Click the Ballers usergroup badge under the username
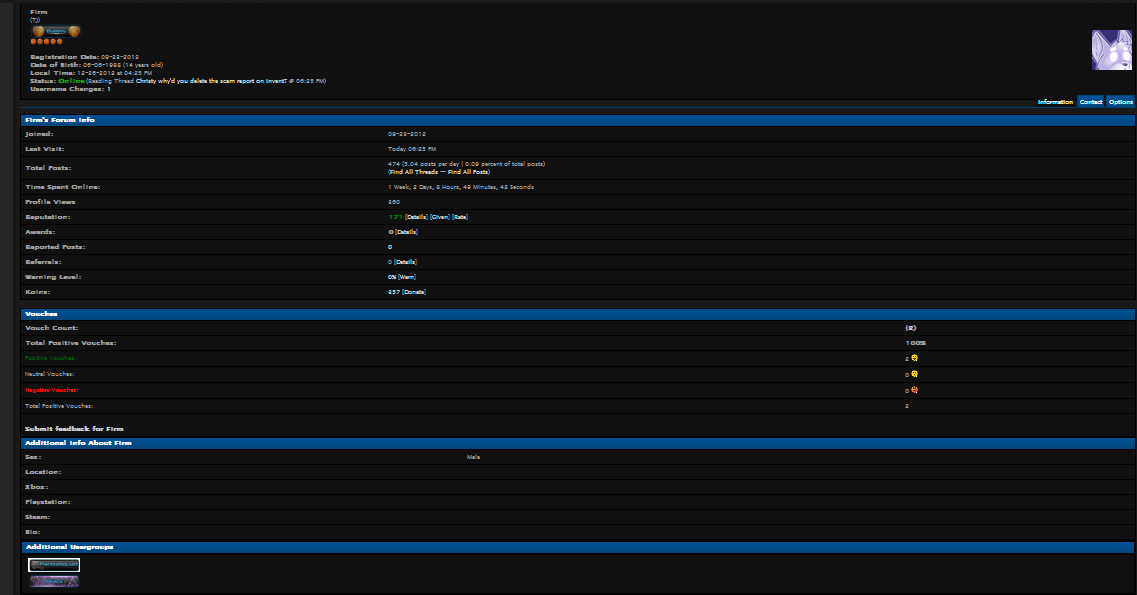This screenshot has height=595, width=1137. pos(56,31)
